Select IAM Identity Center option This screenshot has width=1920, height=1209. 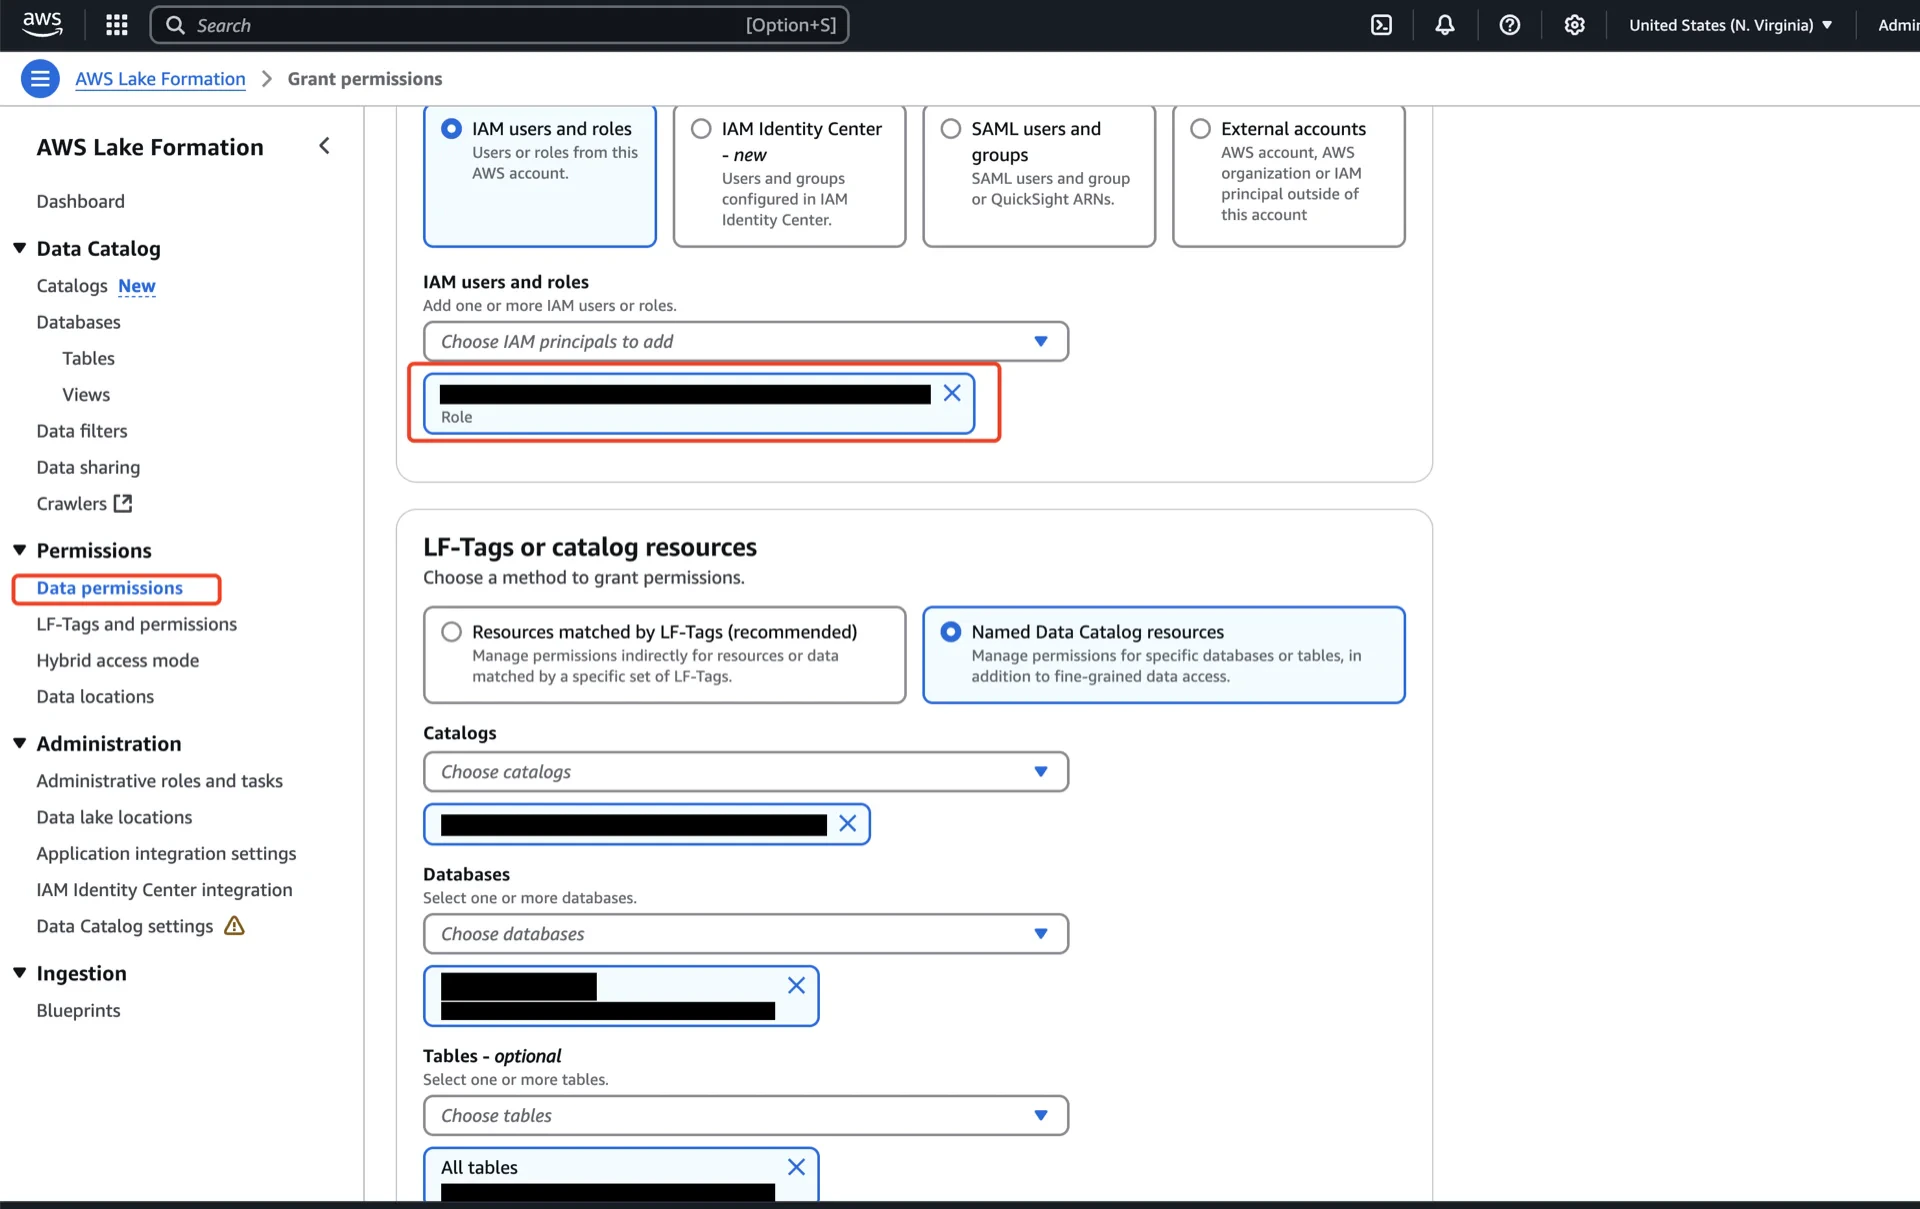[x=790, y=176]
